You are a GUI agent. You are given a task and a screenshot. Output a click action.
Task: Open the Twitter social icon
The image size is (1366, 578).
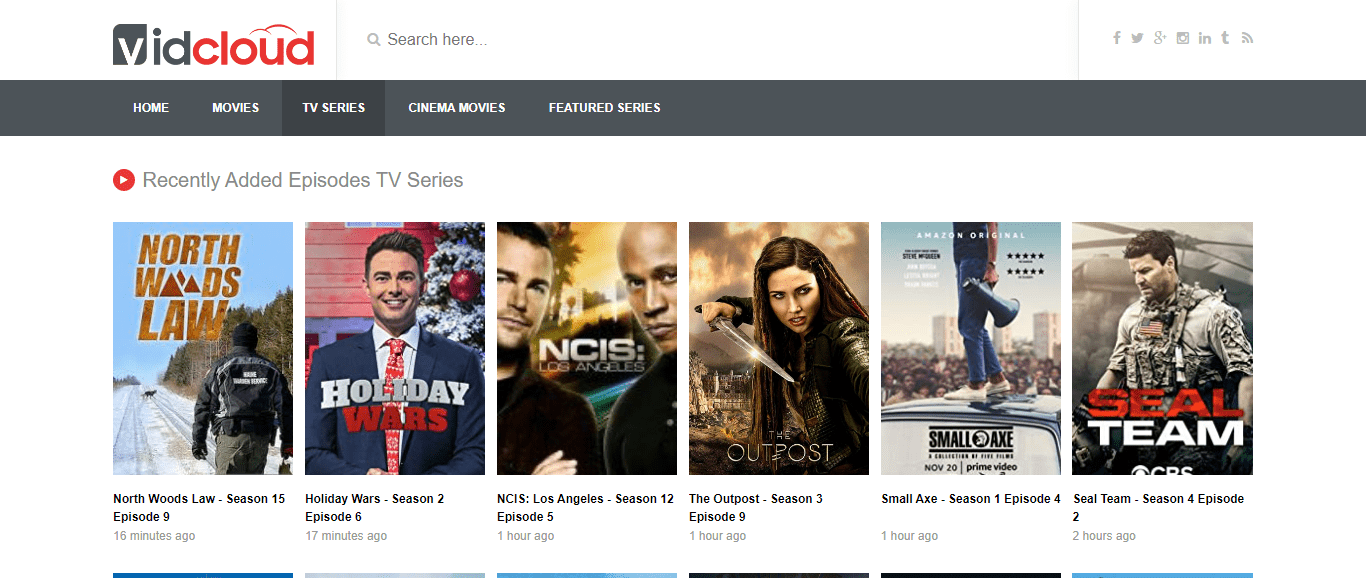1137,38
